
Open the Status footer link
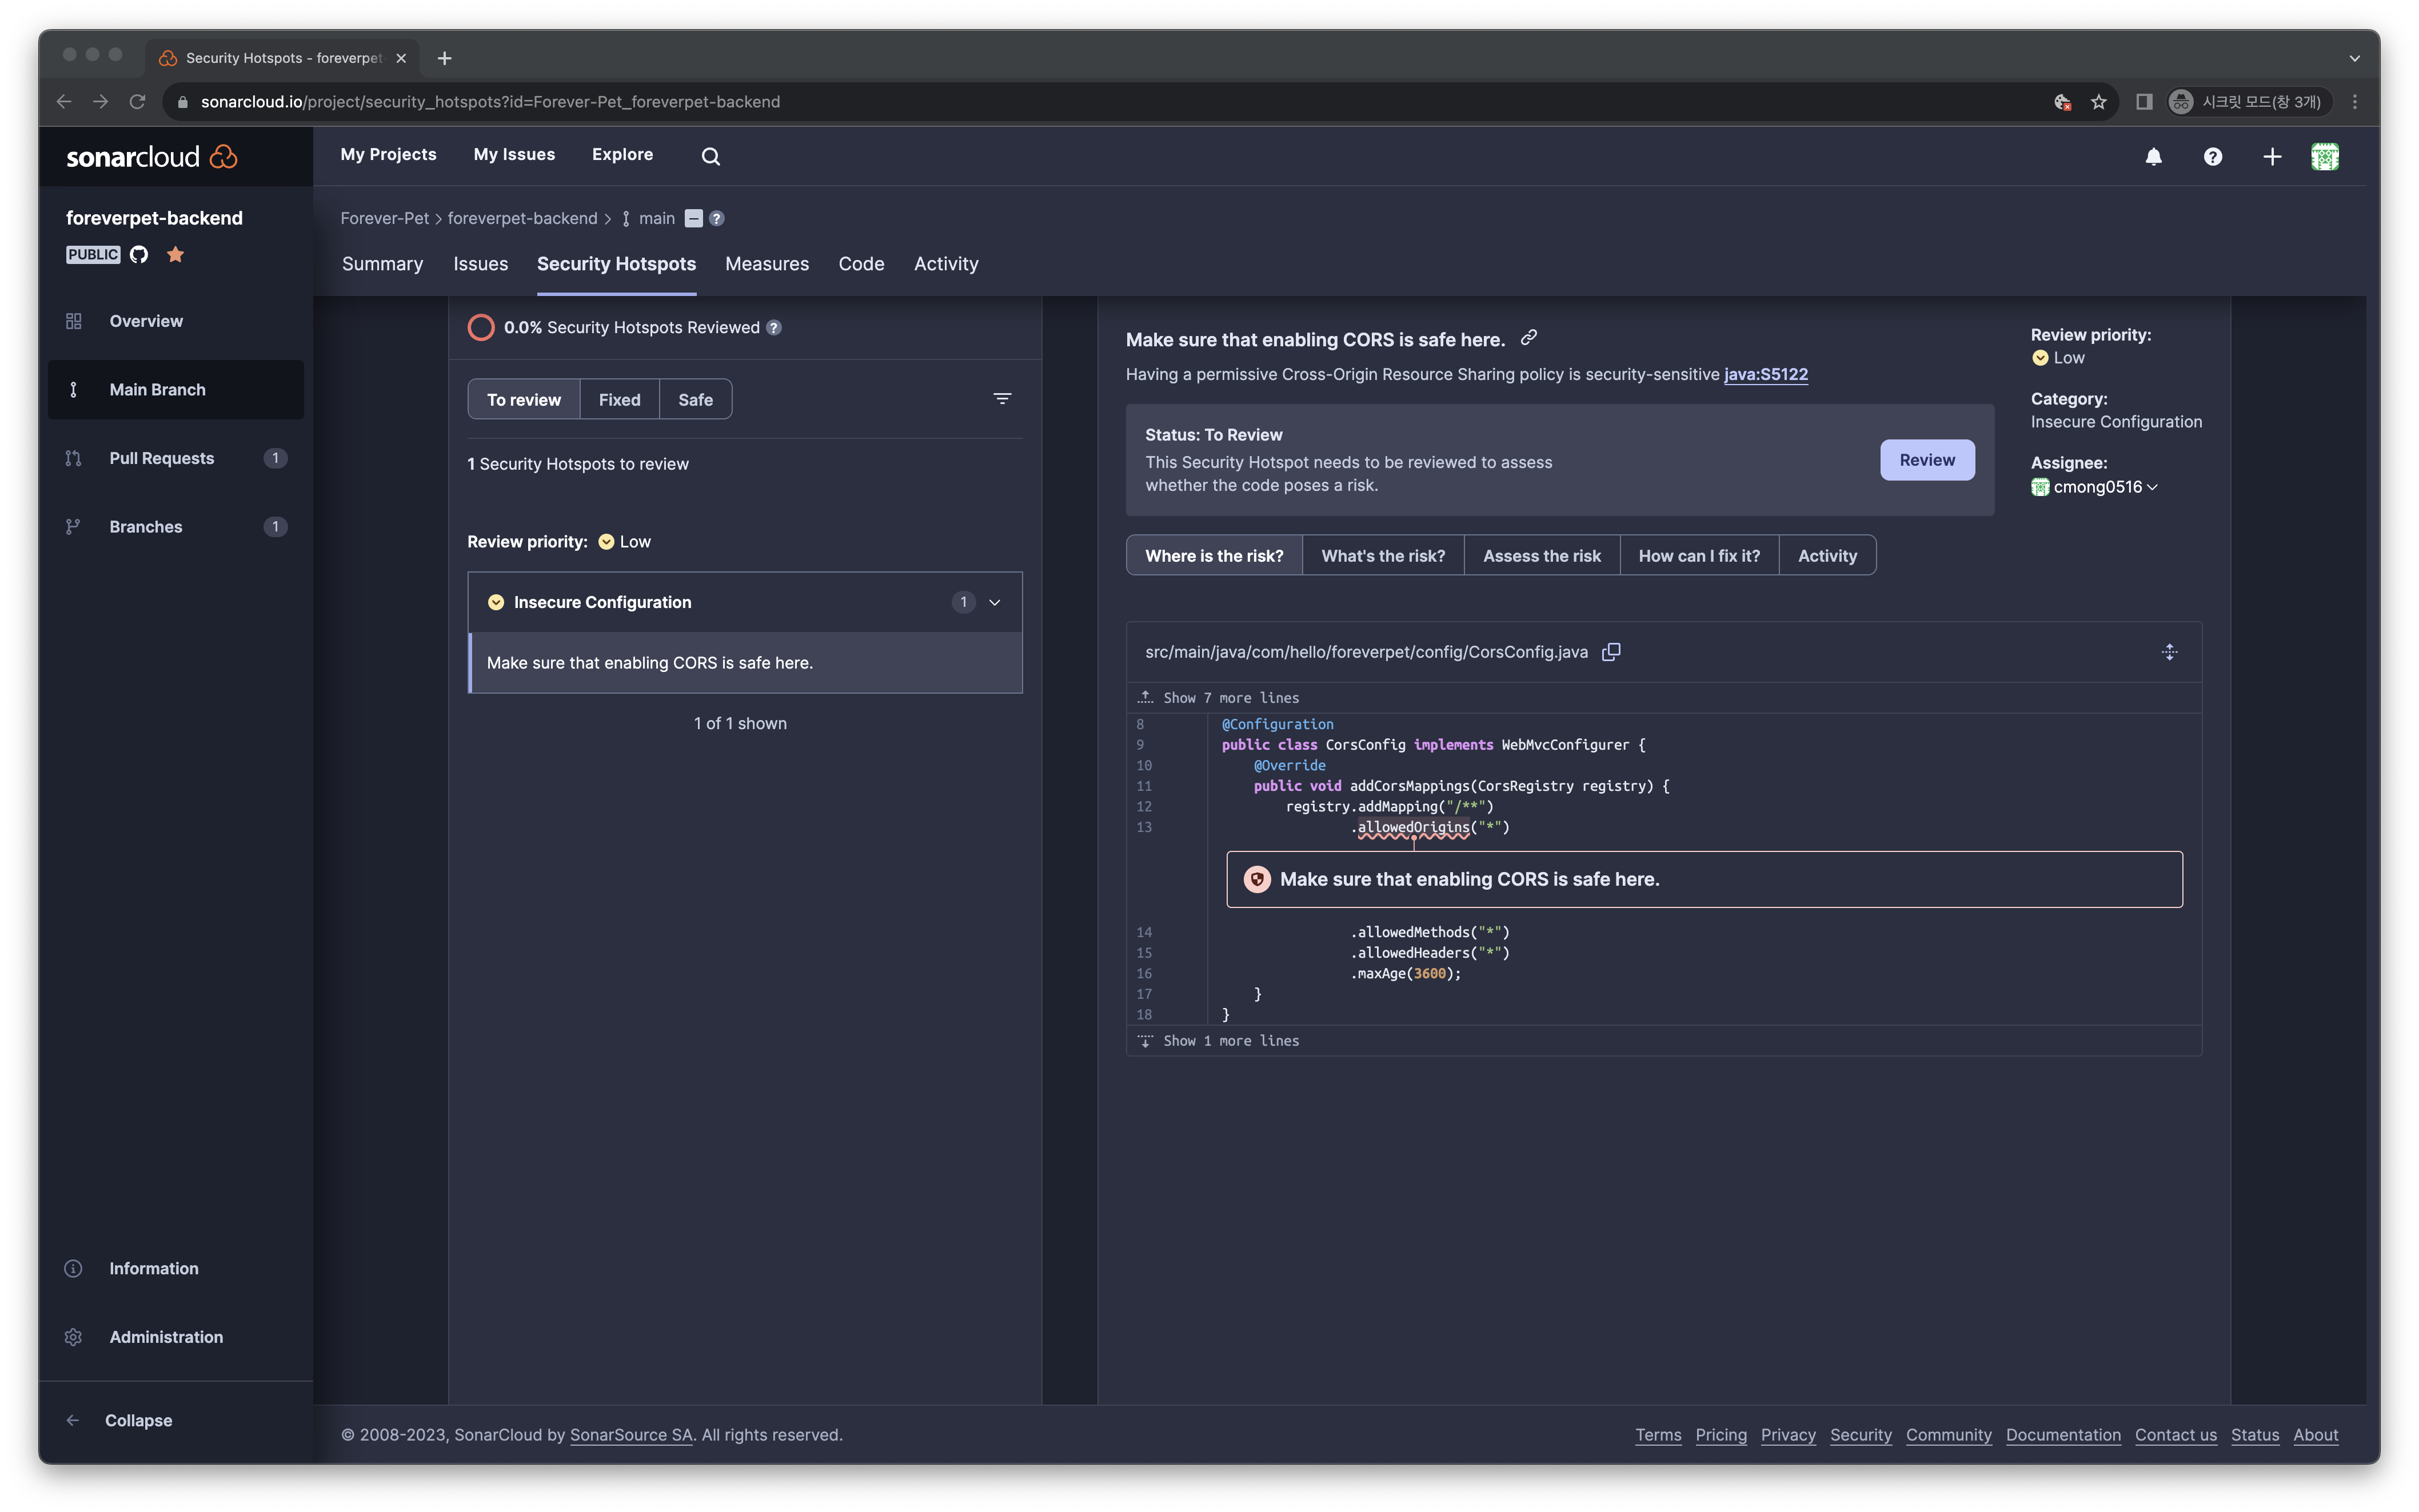(x=2255, y=1435)
